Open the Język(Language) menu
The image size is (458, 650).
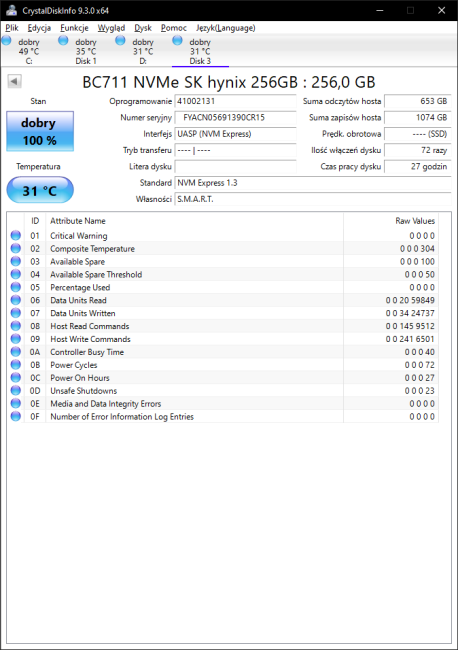[226, 28]
